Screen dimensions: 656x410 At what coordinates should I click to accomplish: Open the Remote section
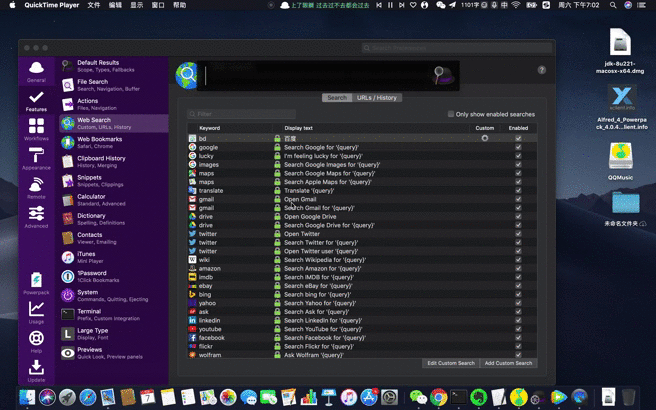pyautogui.click(x=36, y=188)
